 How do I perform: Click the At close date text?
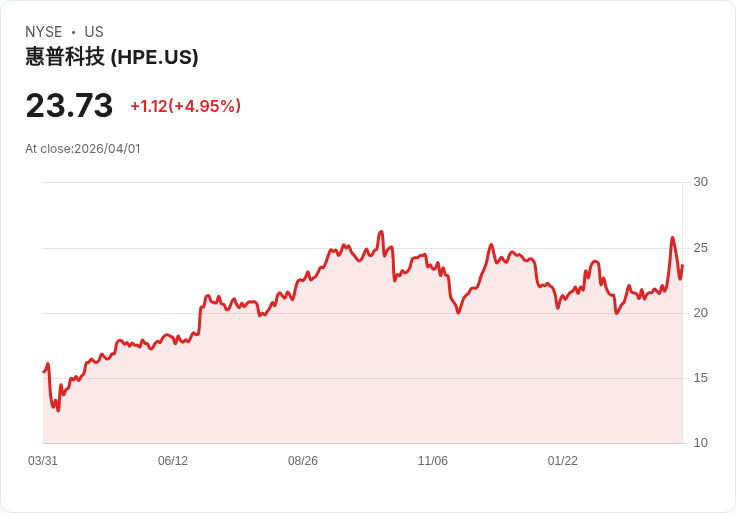pos(83,149)
